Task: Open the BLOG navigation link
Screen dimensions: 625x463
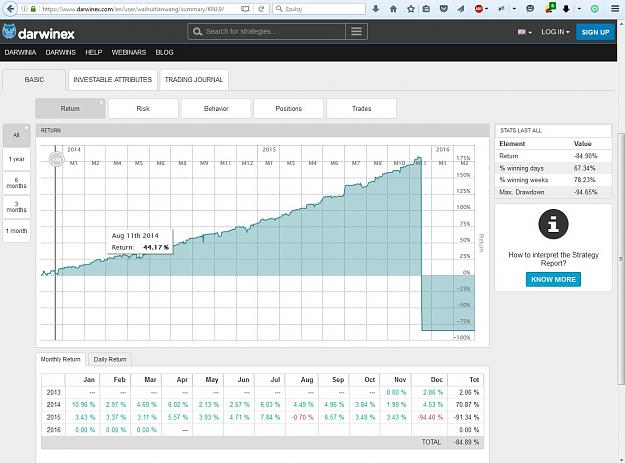Action: click(164, 52)
